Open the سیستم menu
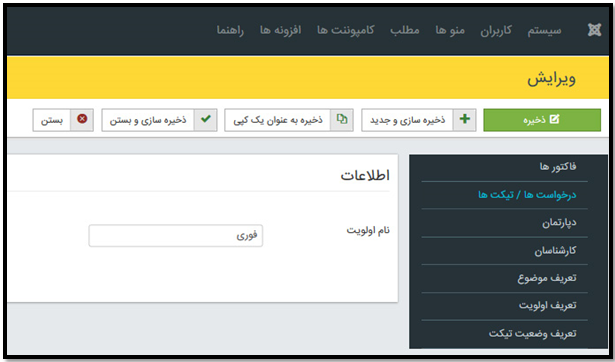Image resolution: width=615 pixels, height=362 pixels. [x=544, y=30]
